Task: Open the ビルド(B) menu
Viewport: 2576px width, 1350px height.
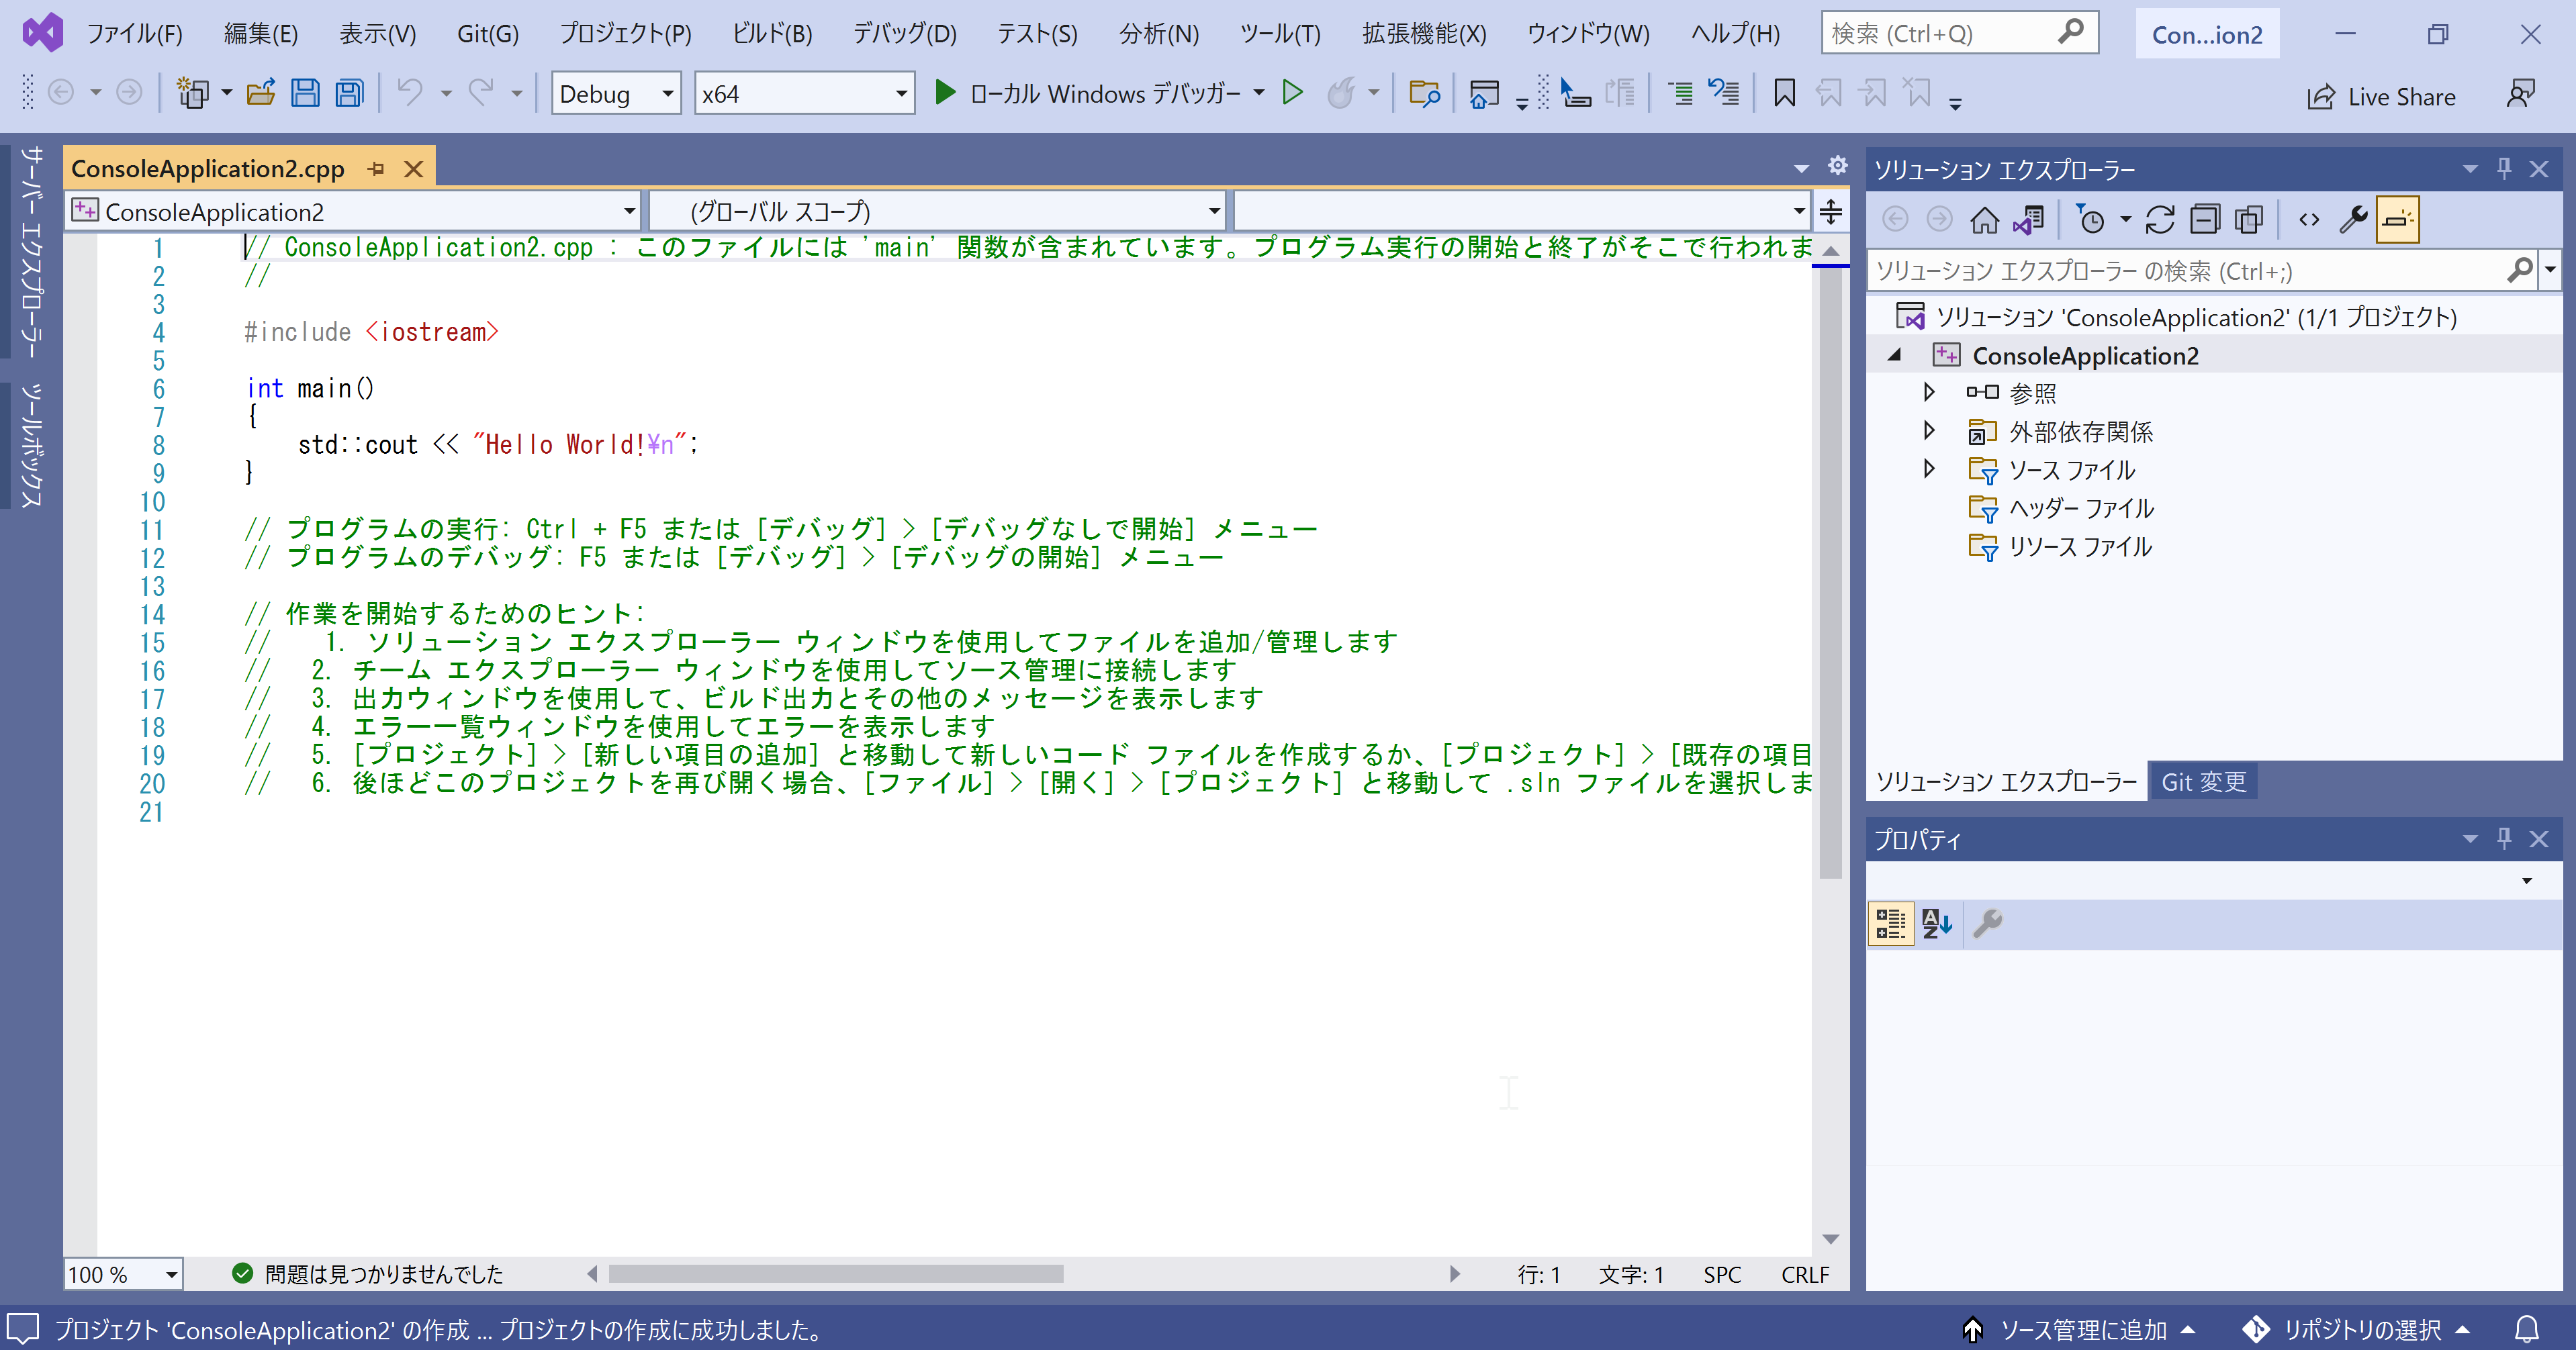Action: (772, 34)
